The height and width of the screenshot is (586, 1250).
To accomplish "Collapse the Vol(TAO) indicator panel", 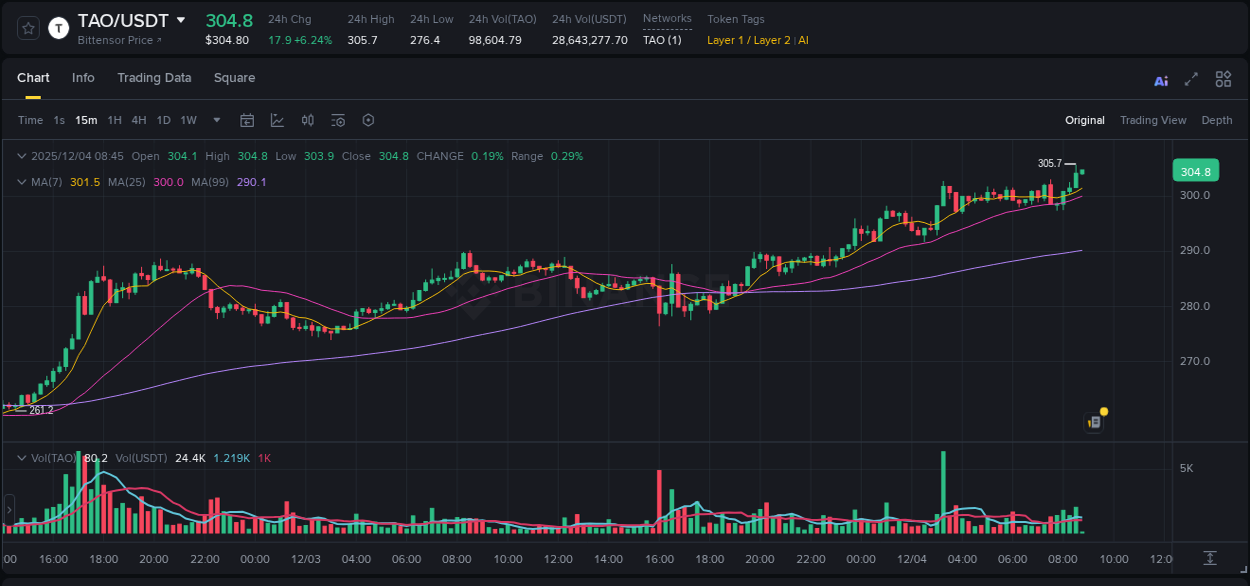I will tap(20, 457).
